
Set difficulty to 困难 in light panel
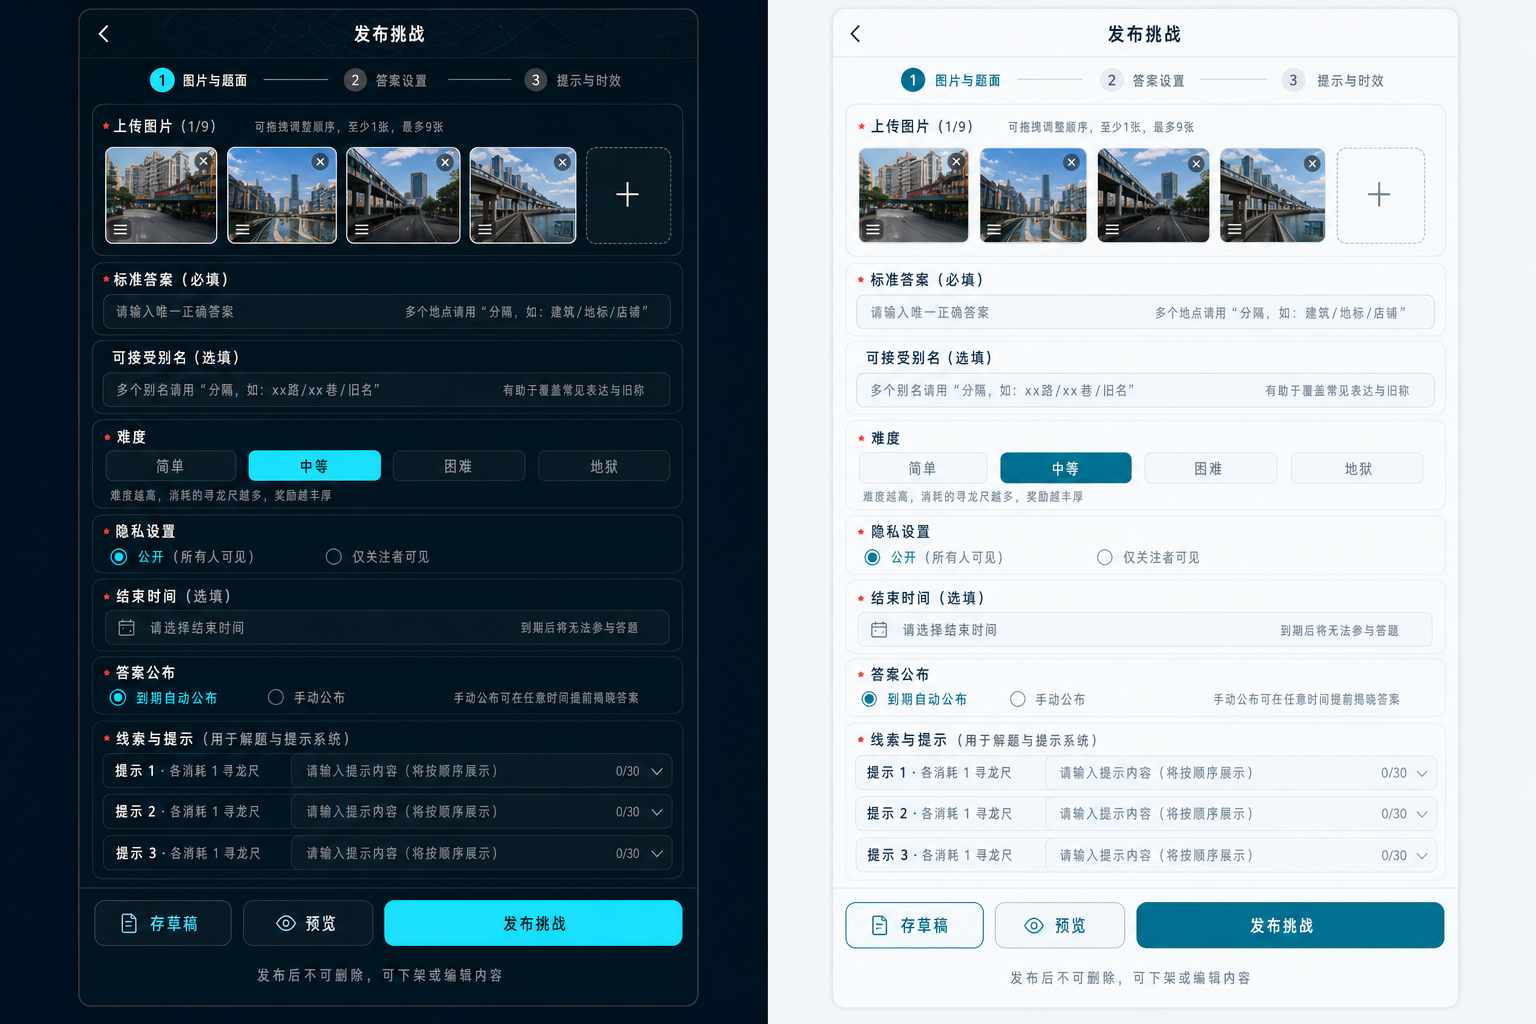point(1210,468)
